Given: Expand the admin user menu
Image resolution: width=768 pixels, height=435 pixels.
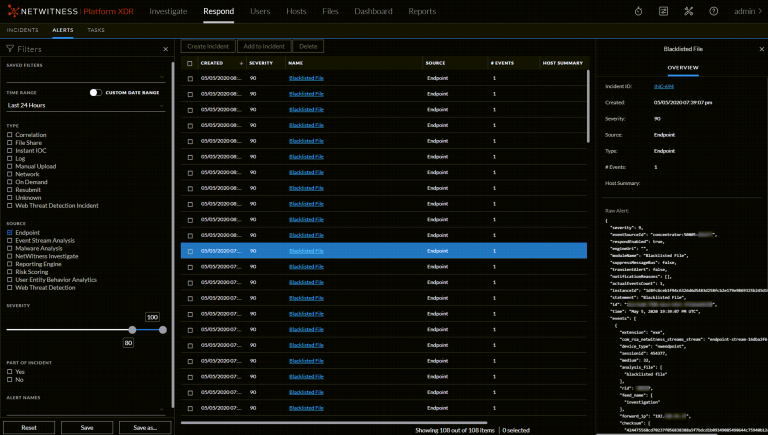Looking at the screenshot, I should (x=745, y=11).
